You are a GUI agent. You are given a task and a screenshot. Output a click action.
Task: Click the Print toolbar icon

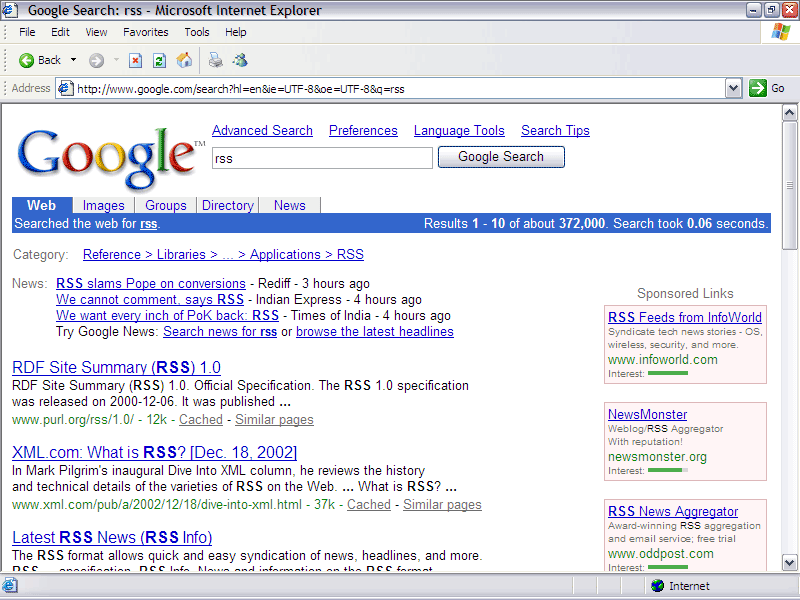215,61
